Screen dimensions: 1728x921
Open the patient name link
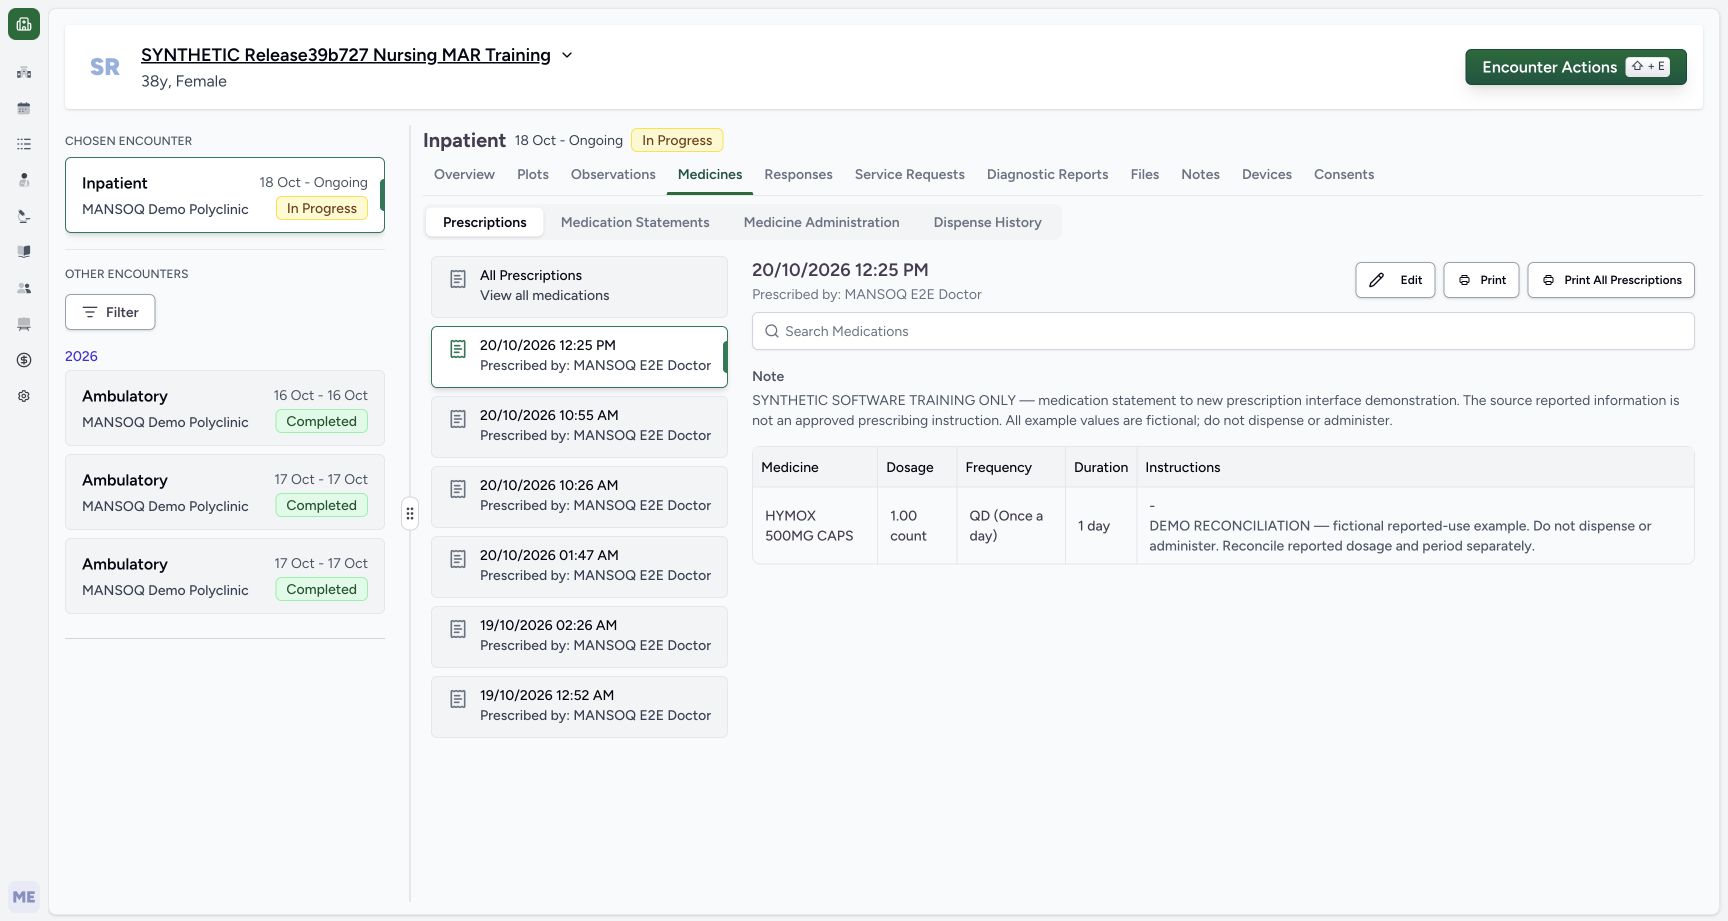[346, 55]
